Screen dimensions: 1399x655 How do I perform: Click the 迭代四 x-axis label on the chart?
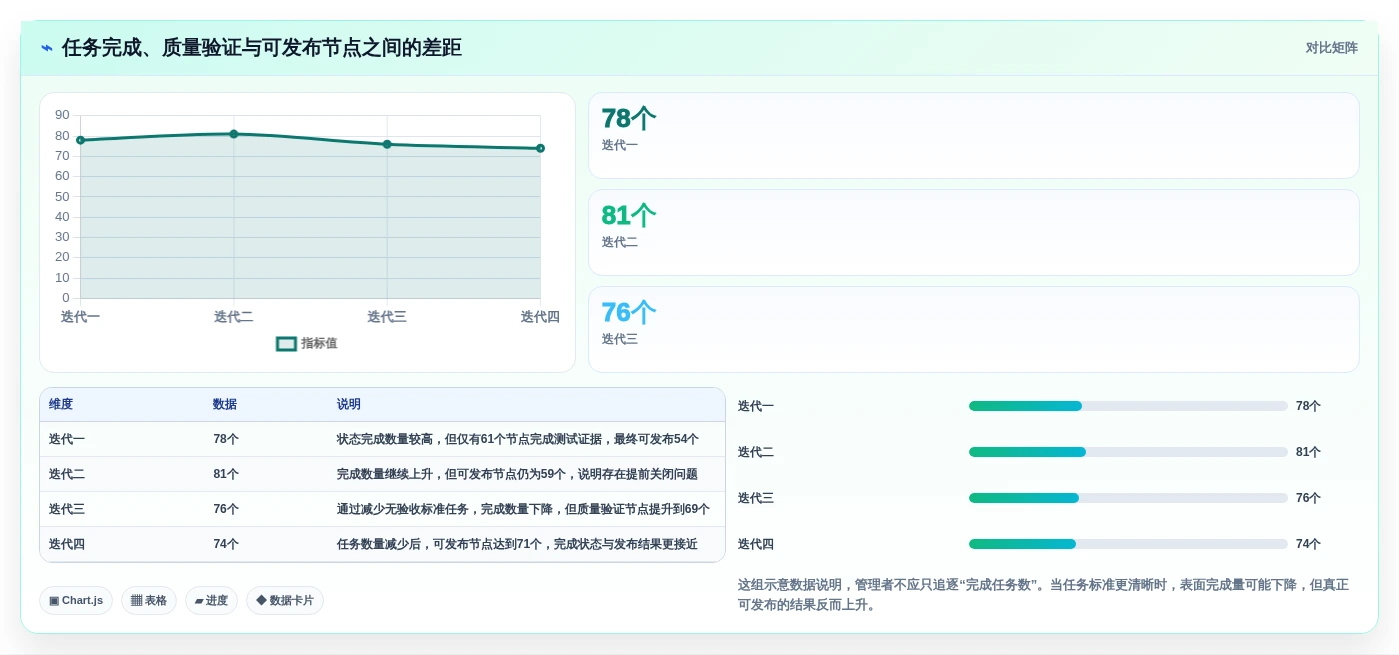tap(540, 317)
